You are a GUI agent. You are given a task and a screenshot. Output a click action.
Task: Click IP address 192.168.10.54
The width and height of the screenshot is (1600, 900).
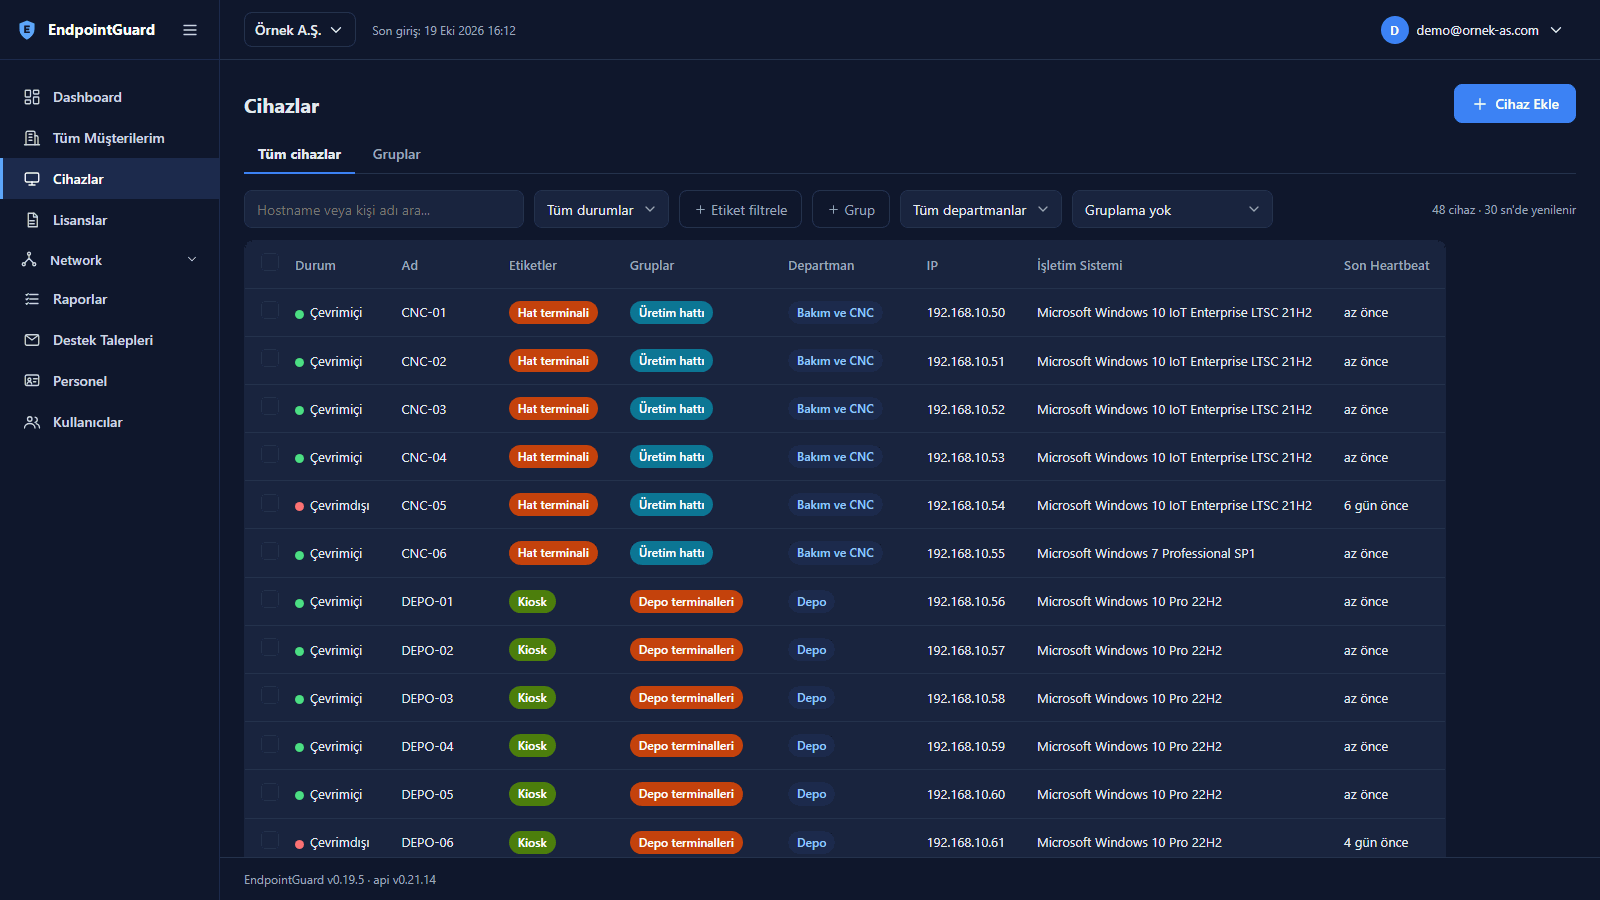pos(966,505)
